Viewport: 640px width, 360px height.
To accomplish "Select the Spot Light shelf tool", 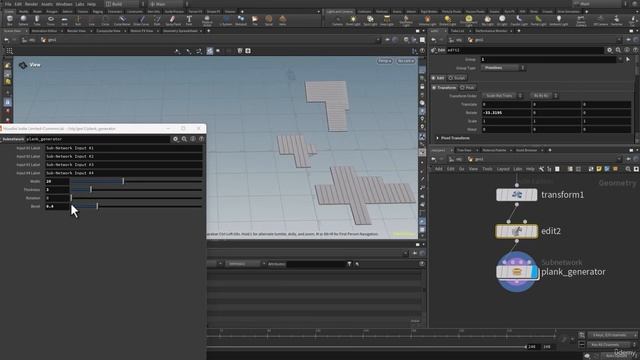I will pyautogui.click(x=370, y=20).
